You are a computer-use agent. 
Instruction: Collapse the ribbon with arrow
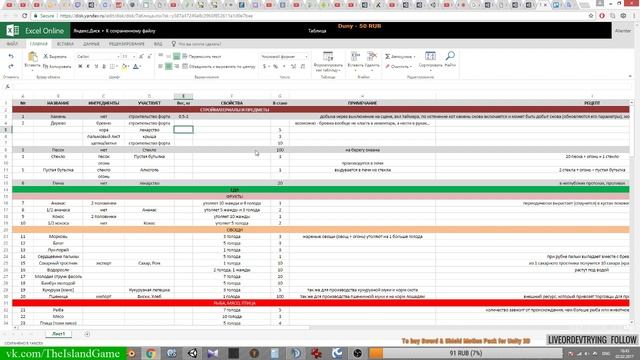tap(630, 76)
